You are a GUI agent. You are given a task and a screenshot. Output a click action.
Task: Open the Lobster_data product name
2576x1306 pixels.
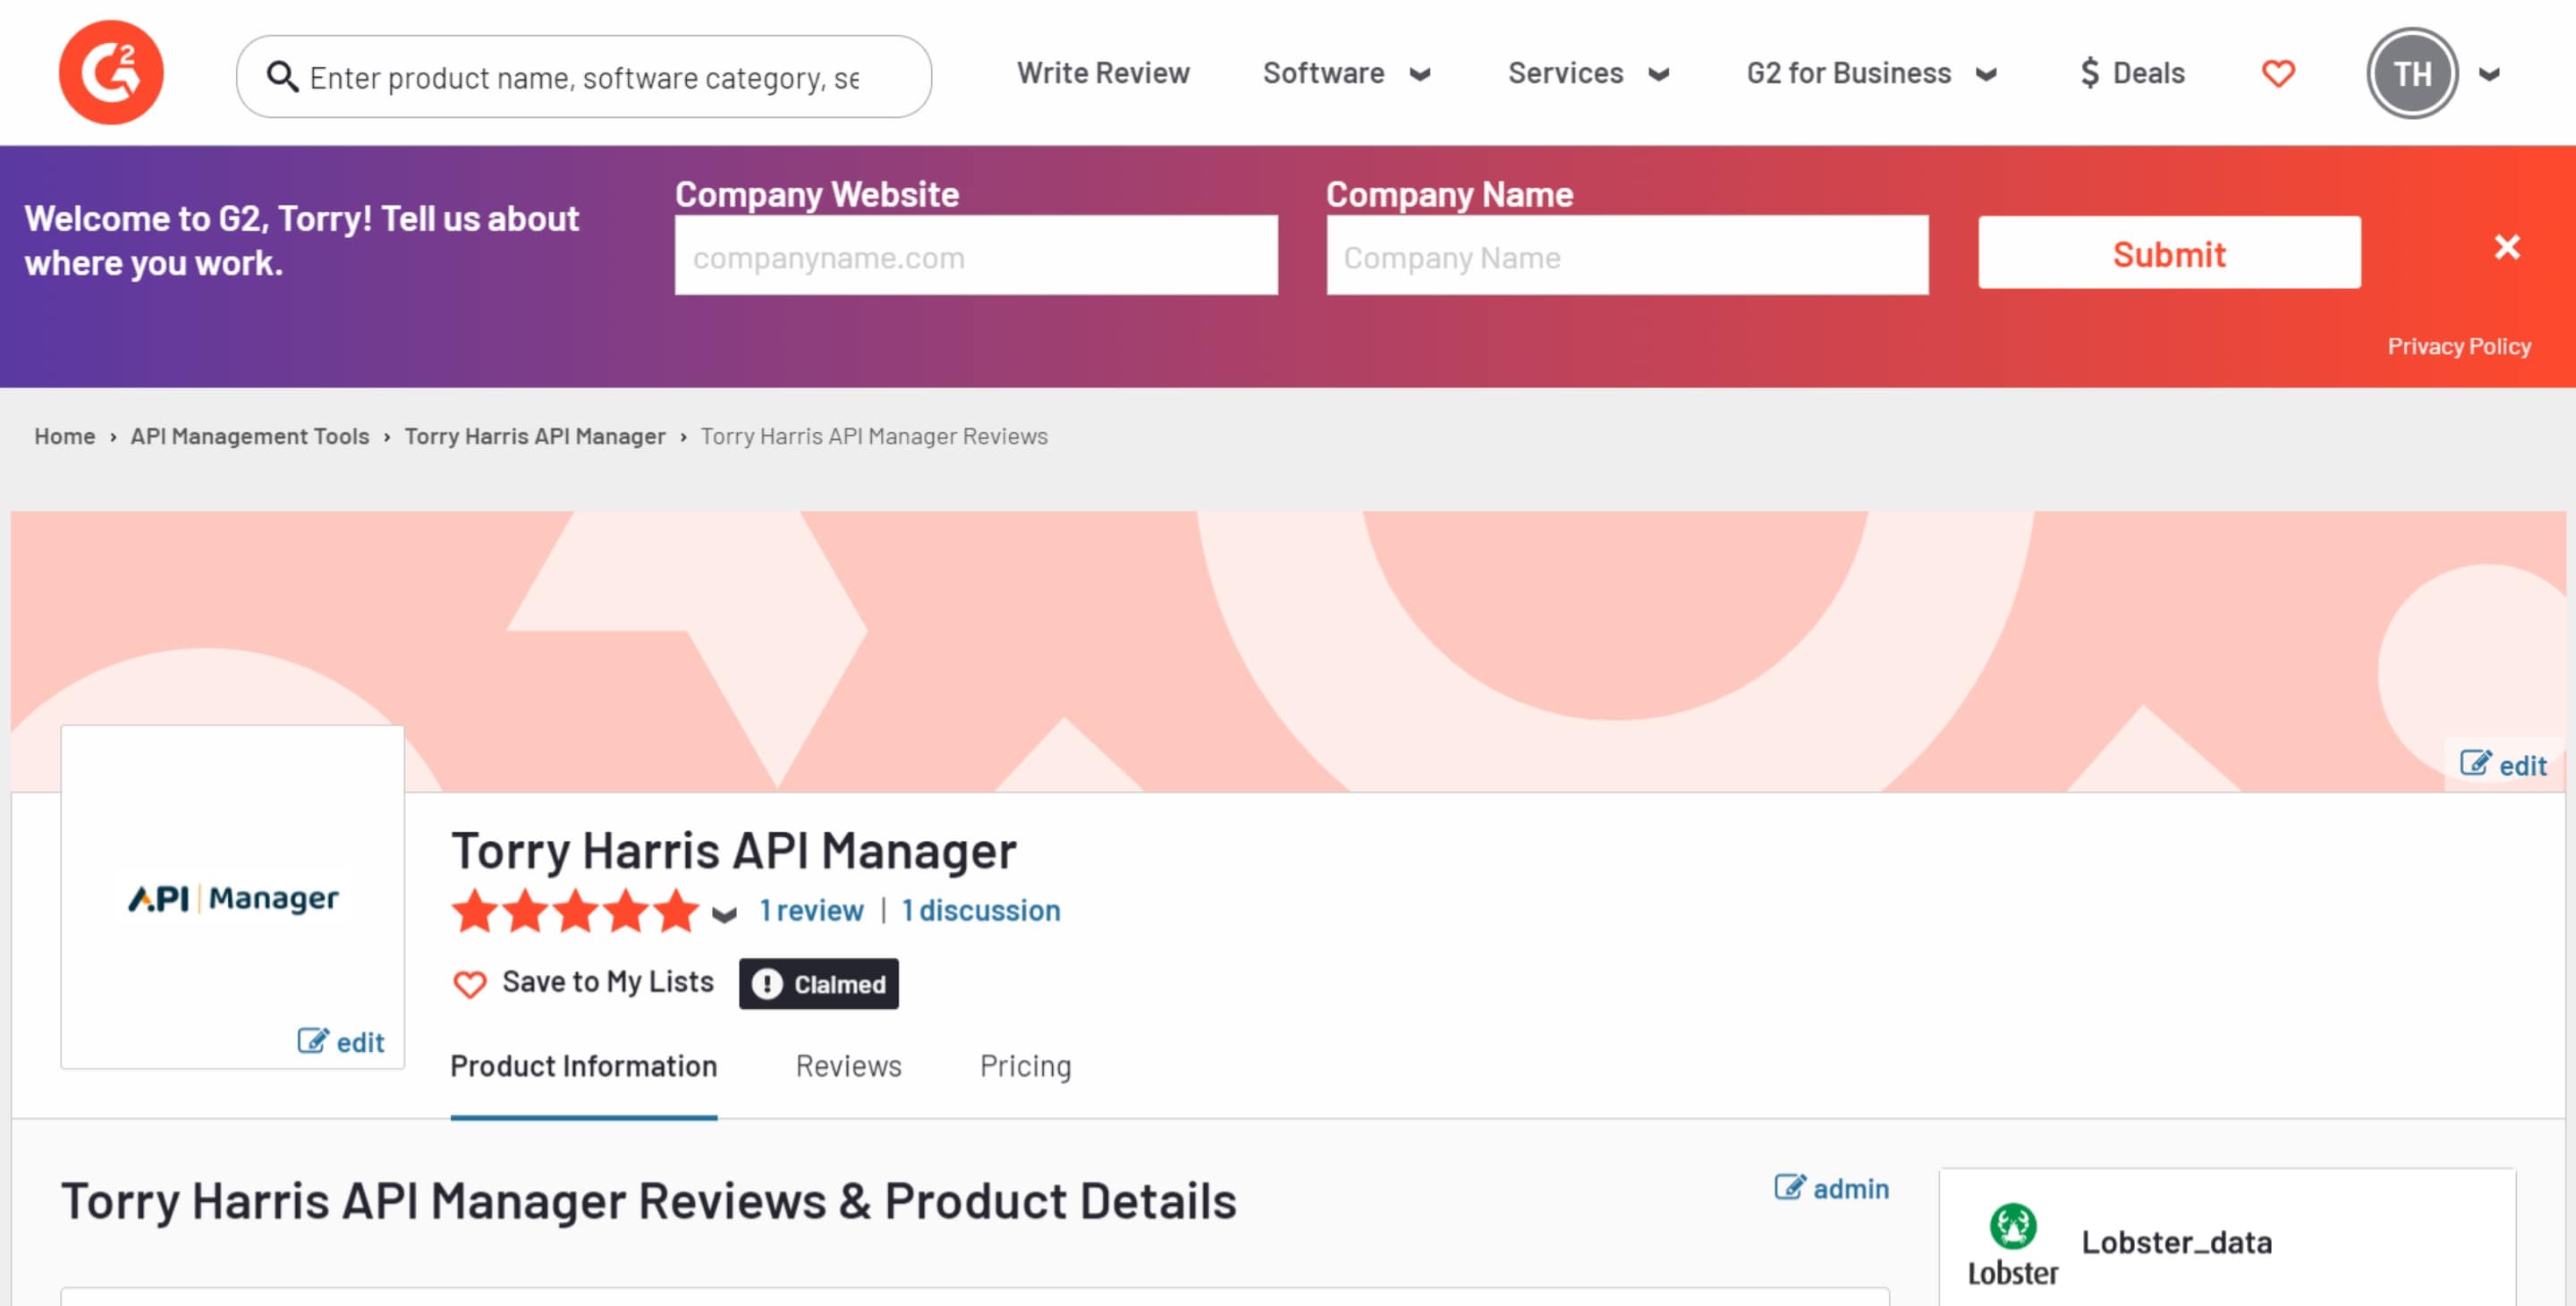pos(2176,1242)
